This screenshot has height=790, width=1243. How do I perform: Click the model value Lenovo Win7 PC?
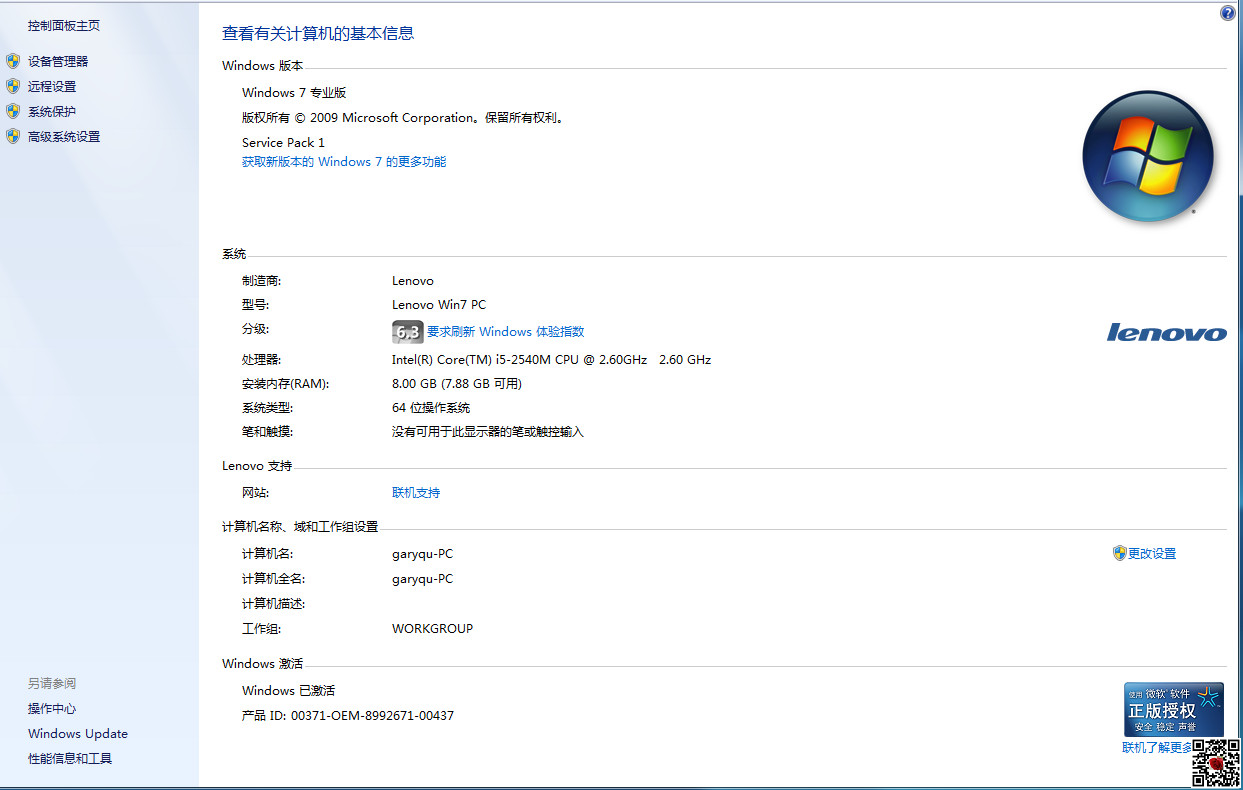tap(439, 305)
